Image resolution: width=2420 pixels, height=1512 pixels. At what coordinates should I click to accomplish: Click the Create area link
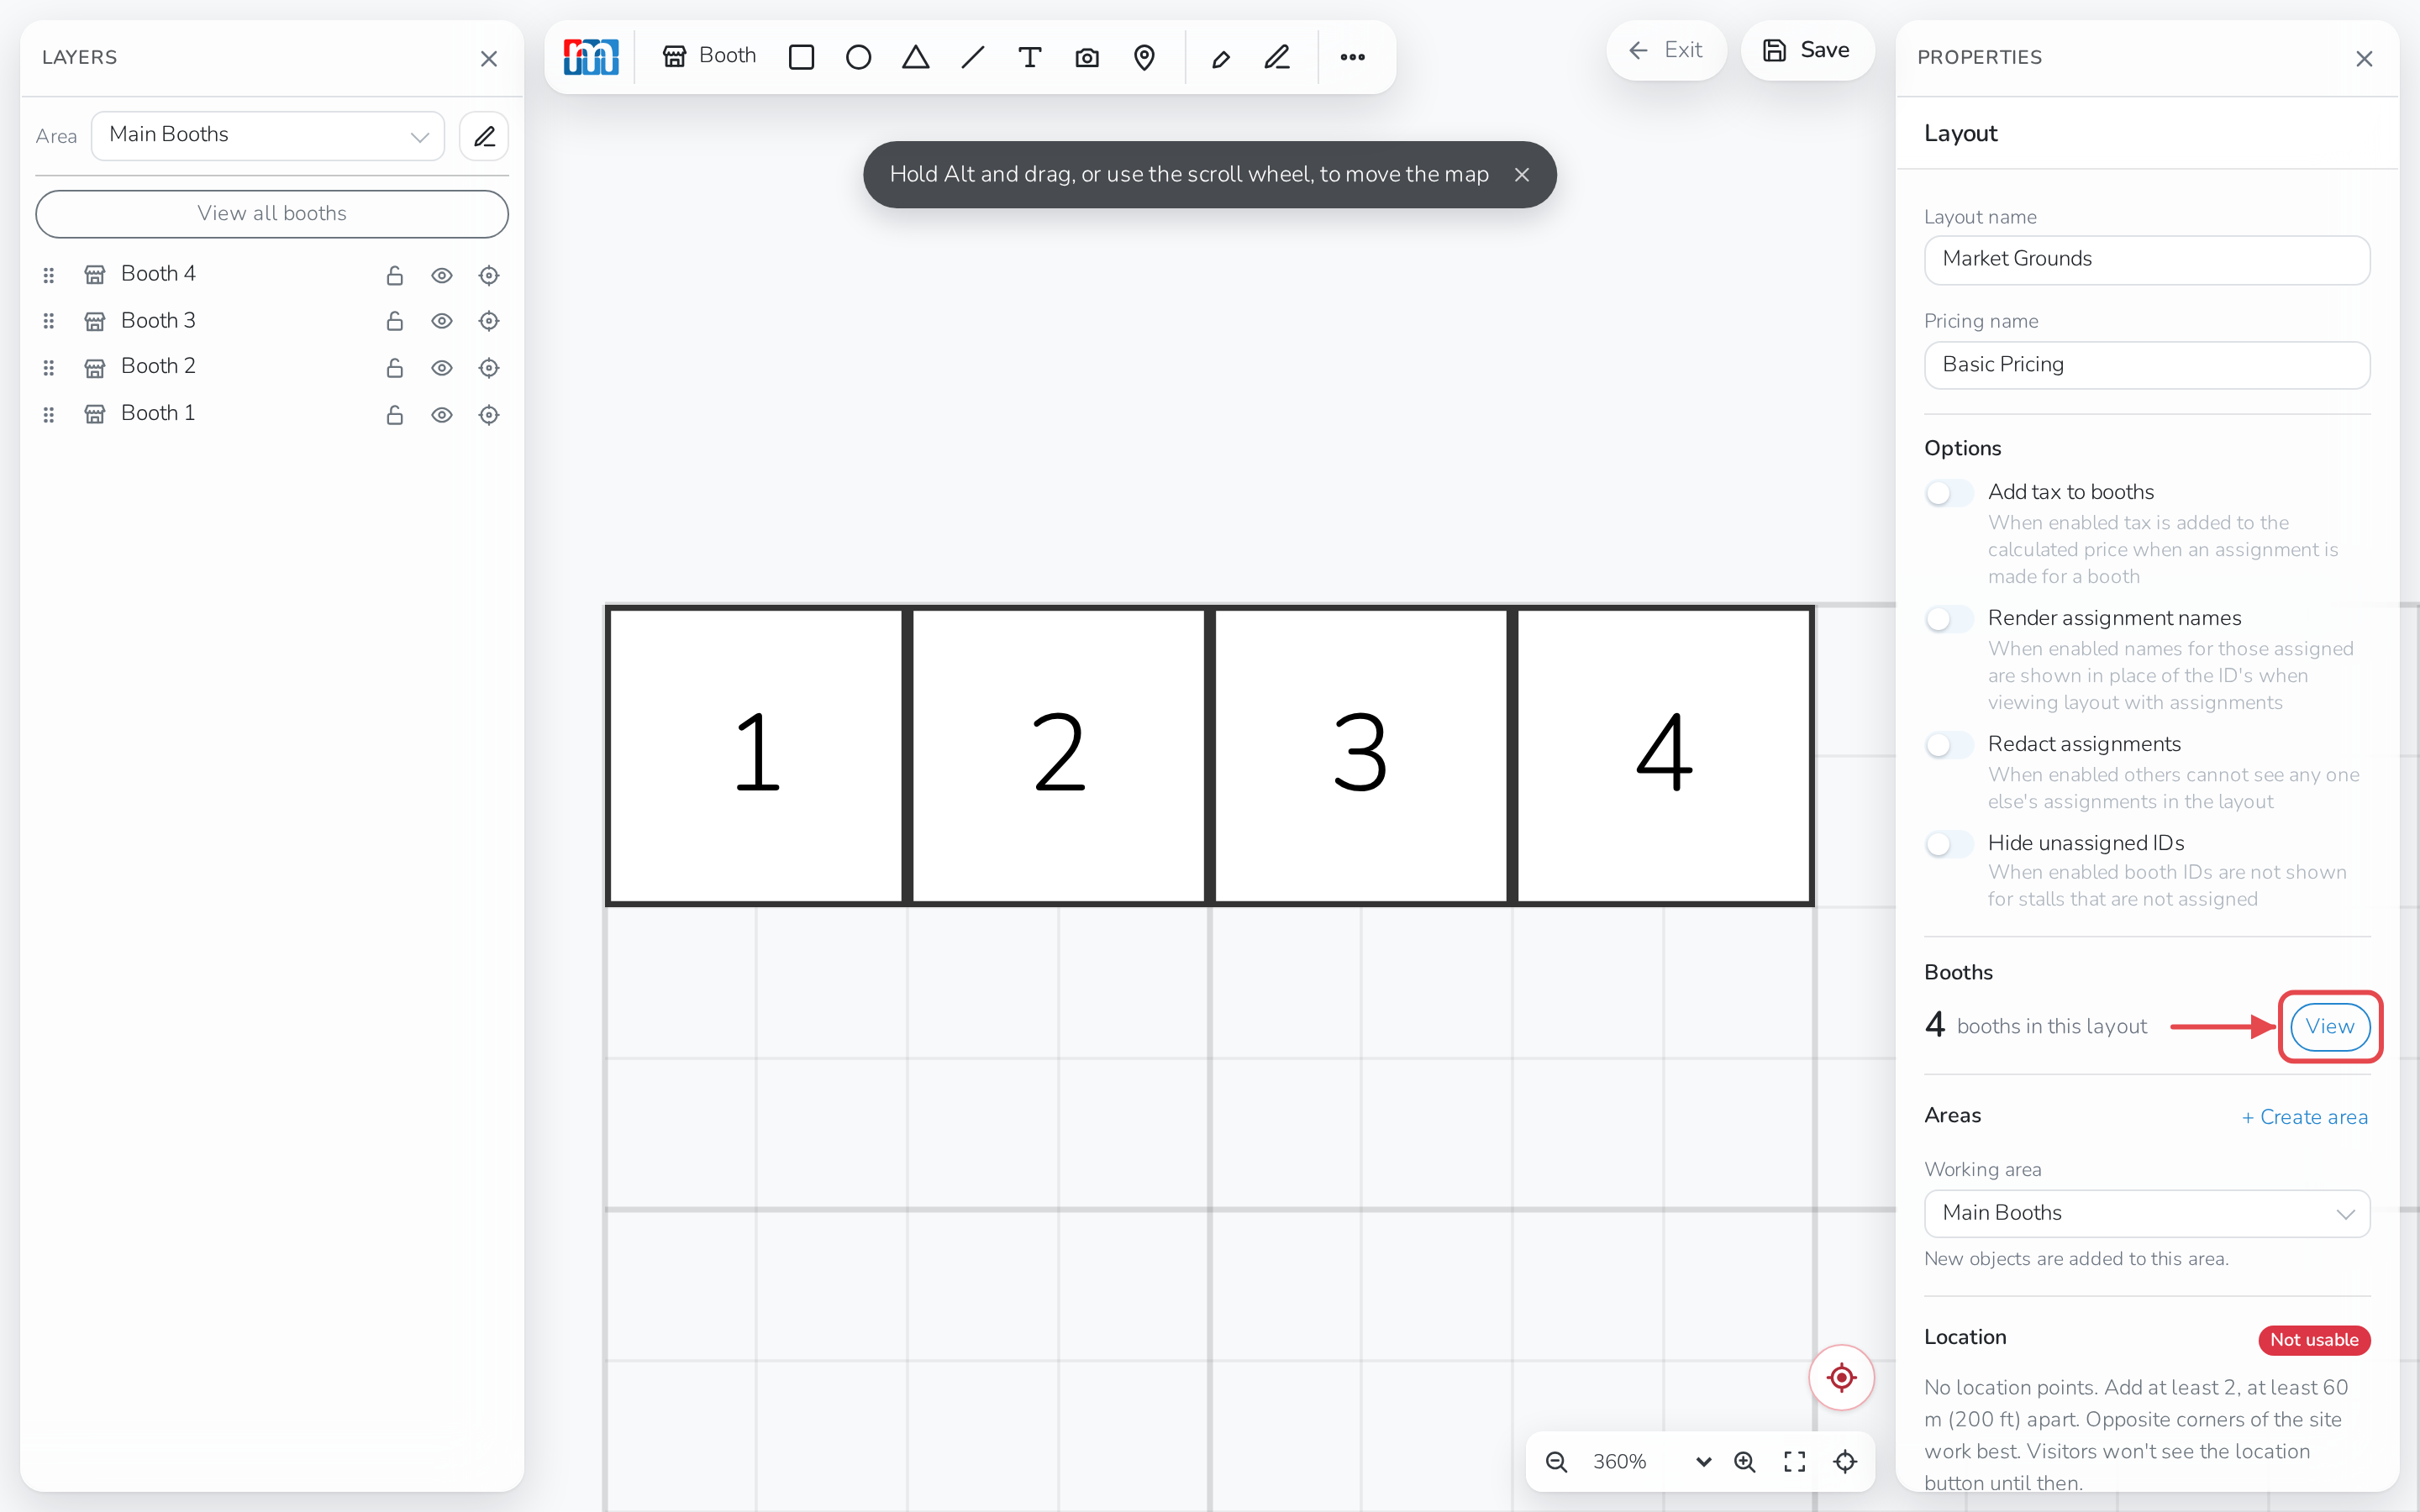(2304, 1117)
